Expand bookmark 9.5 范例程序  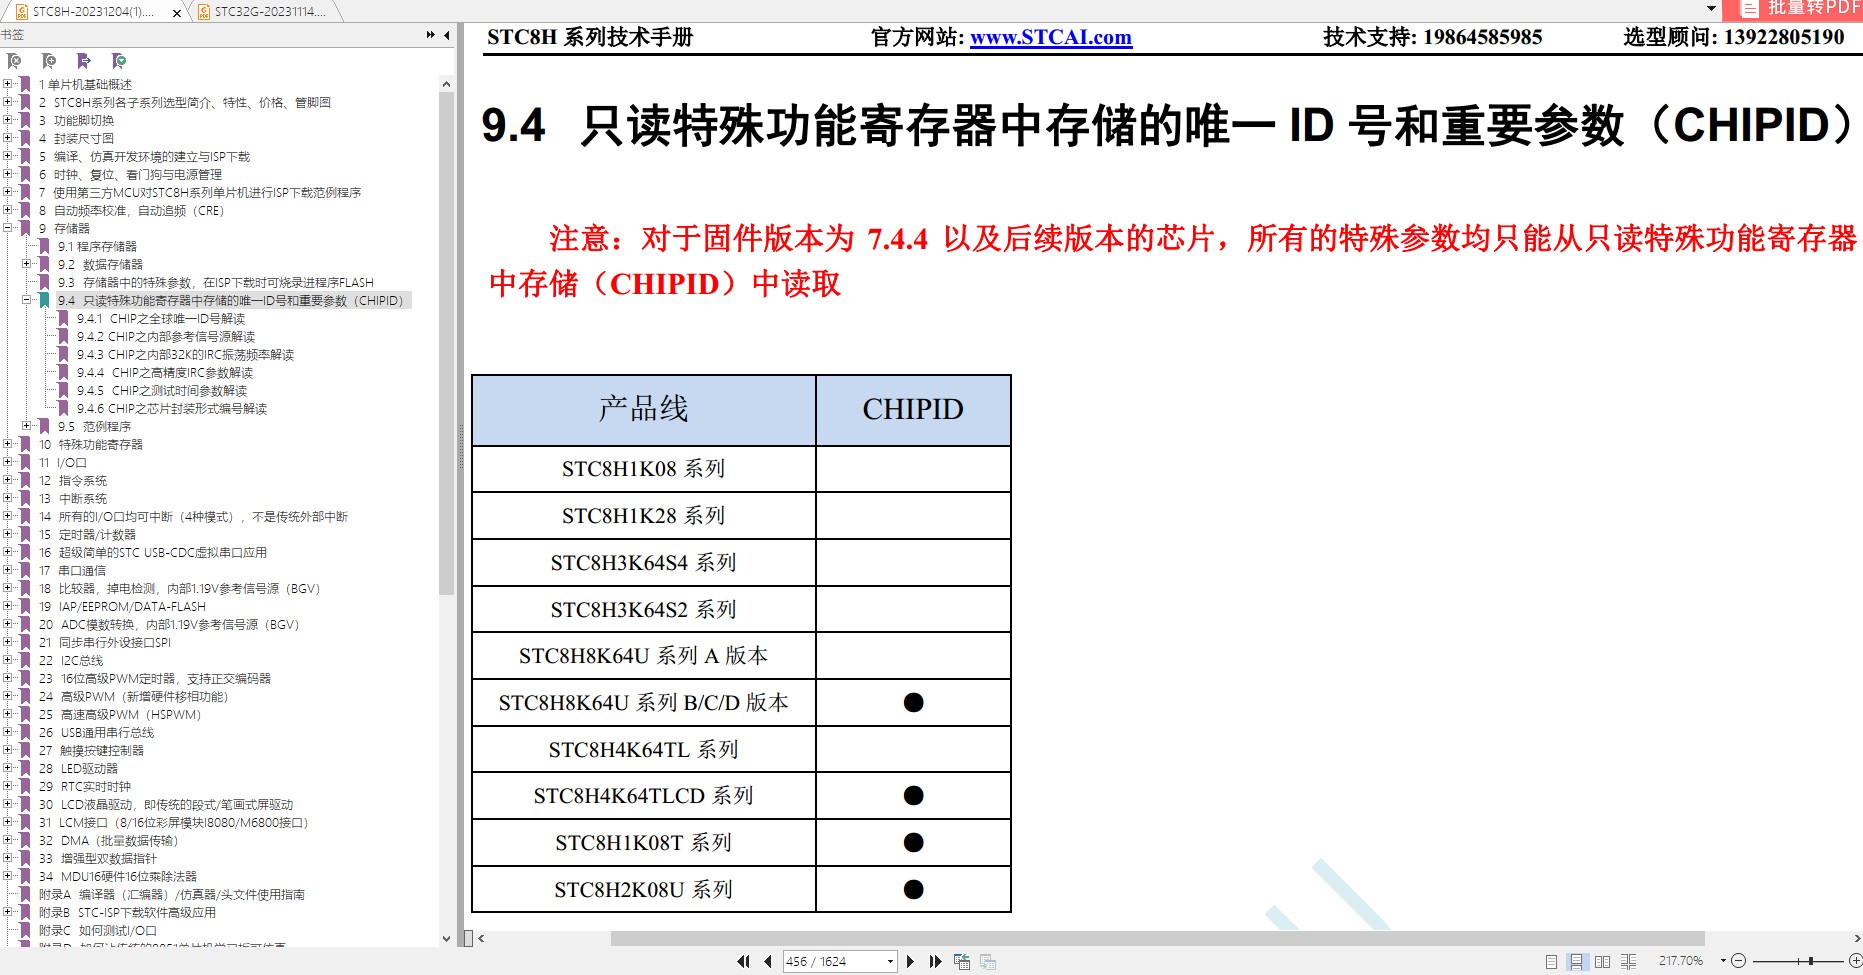pos(27,426)
